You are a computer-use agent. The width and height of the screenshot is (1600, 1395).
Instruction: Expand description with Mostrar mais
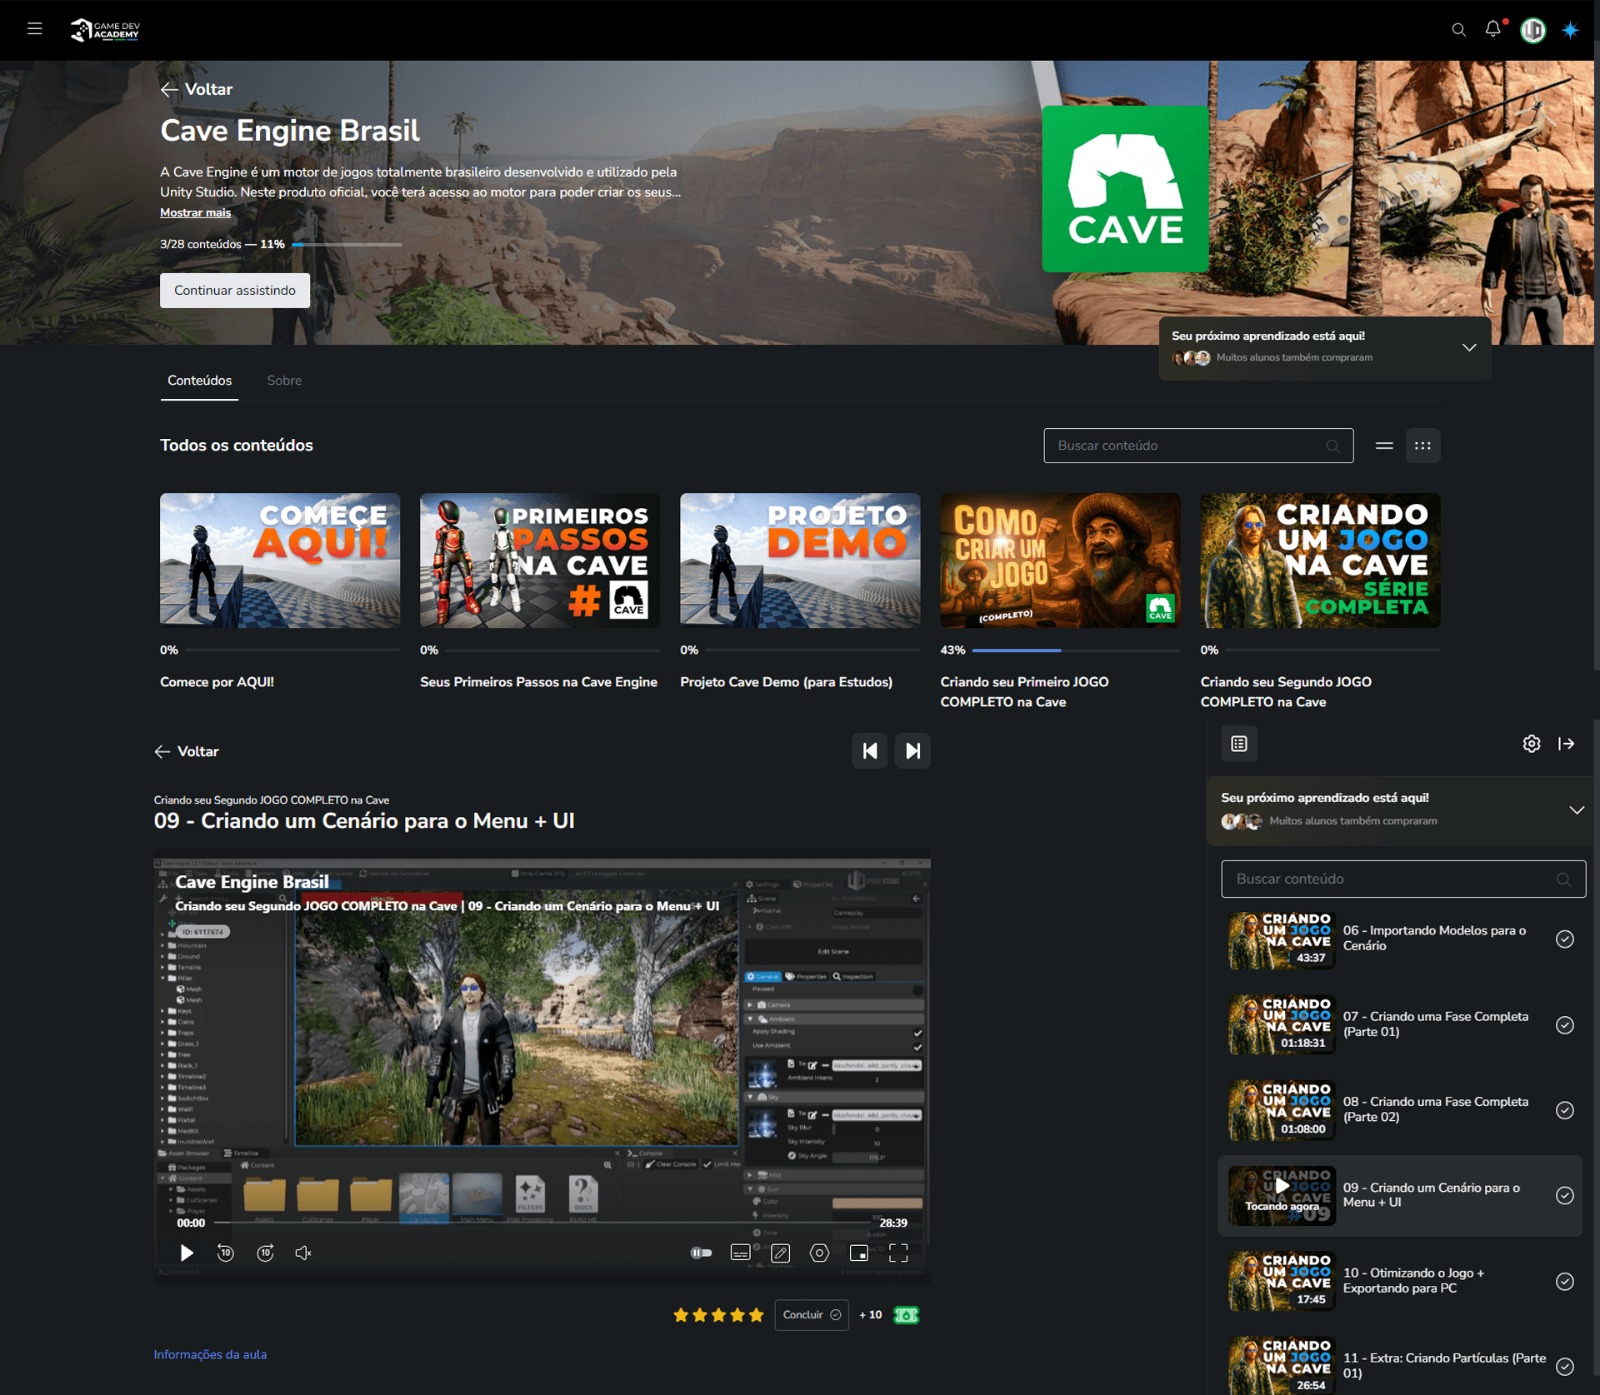coord(195,212)
